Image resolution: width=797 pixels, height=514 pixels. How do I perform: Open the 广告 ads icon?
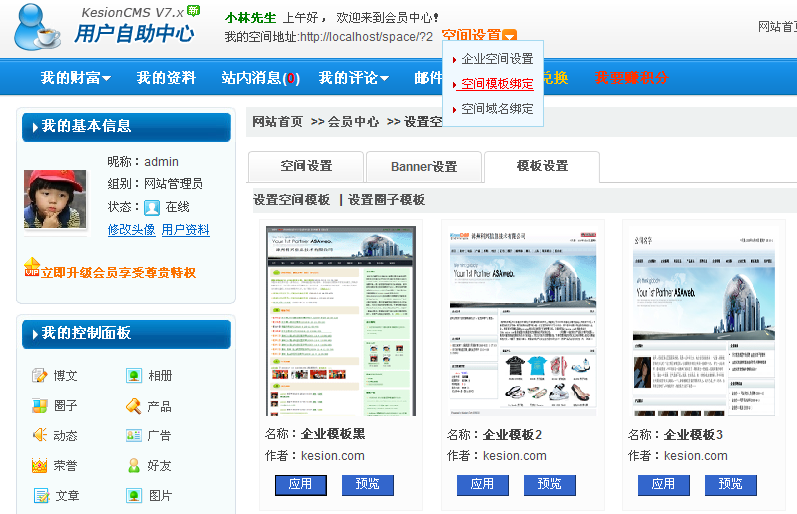[x=134, y=436]
